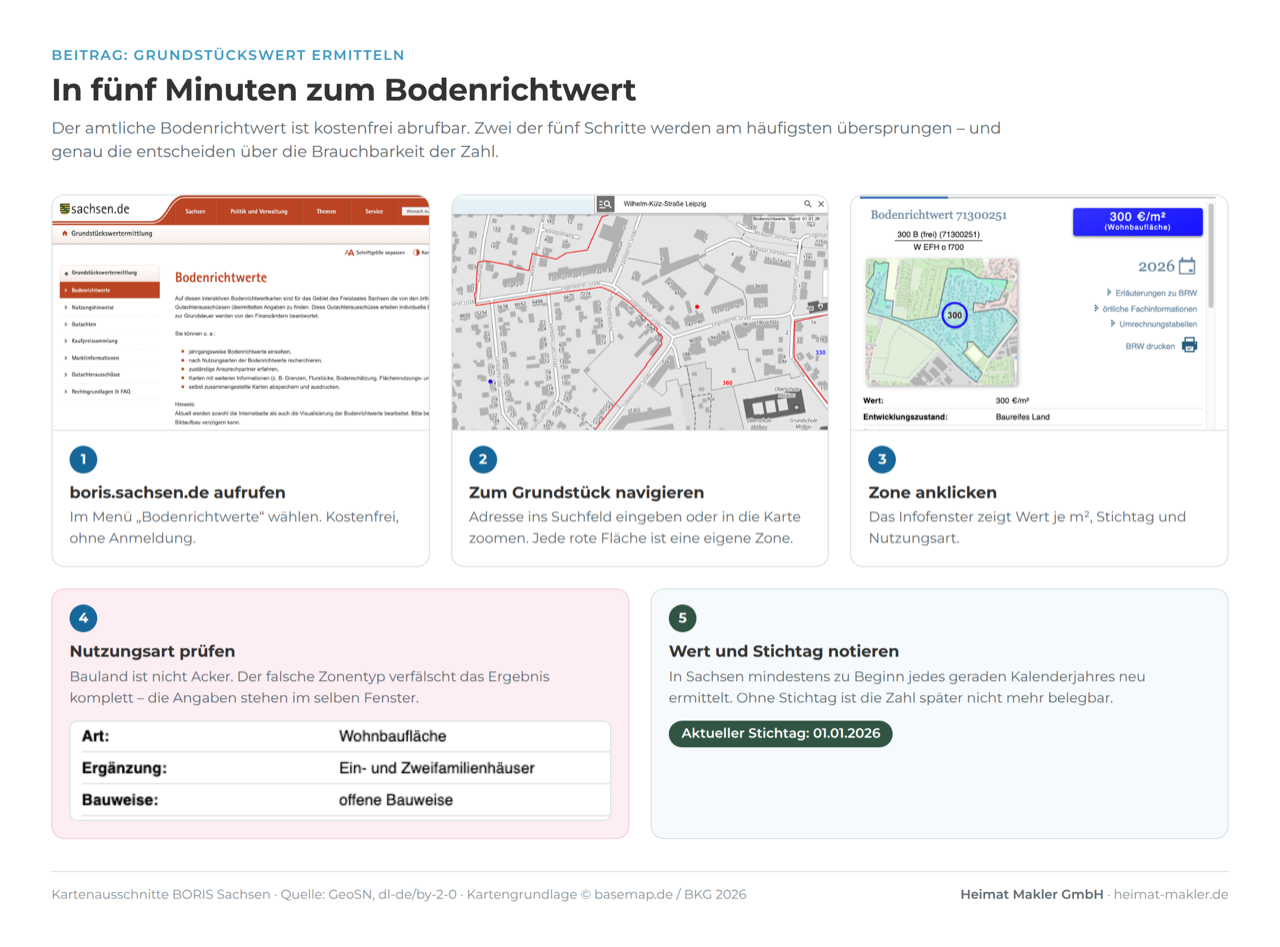Expand the Gutachterausschüsse sidebar entry
This screenshot has width=1280, height=947.
point(110,374)
